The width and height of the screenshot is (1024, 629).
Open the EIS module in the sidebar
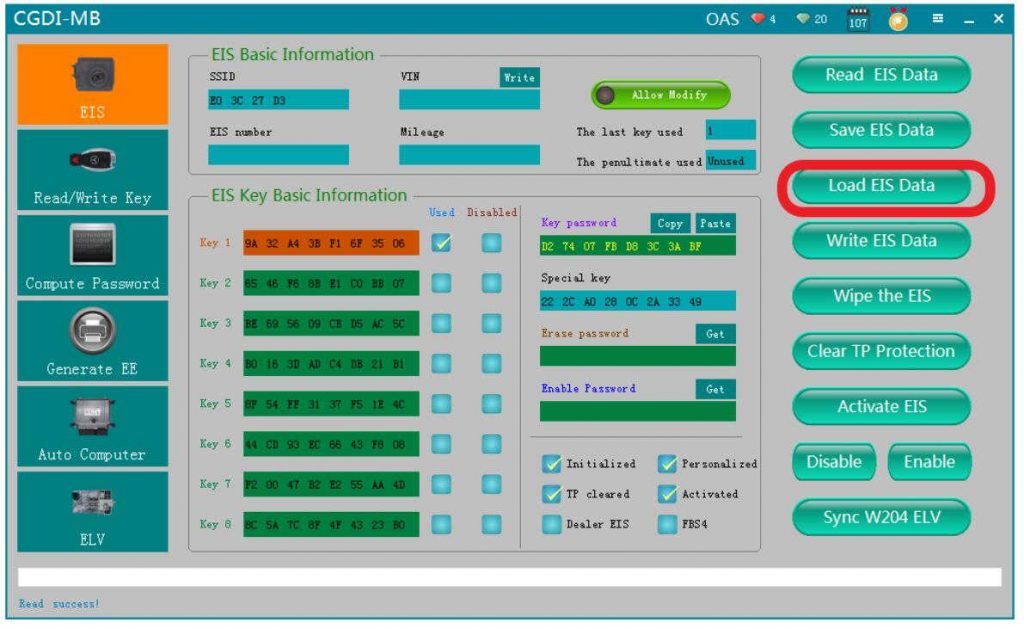click(x=92, y=84)
